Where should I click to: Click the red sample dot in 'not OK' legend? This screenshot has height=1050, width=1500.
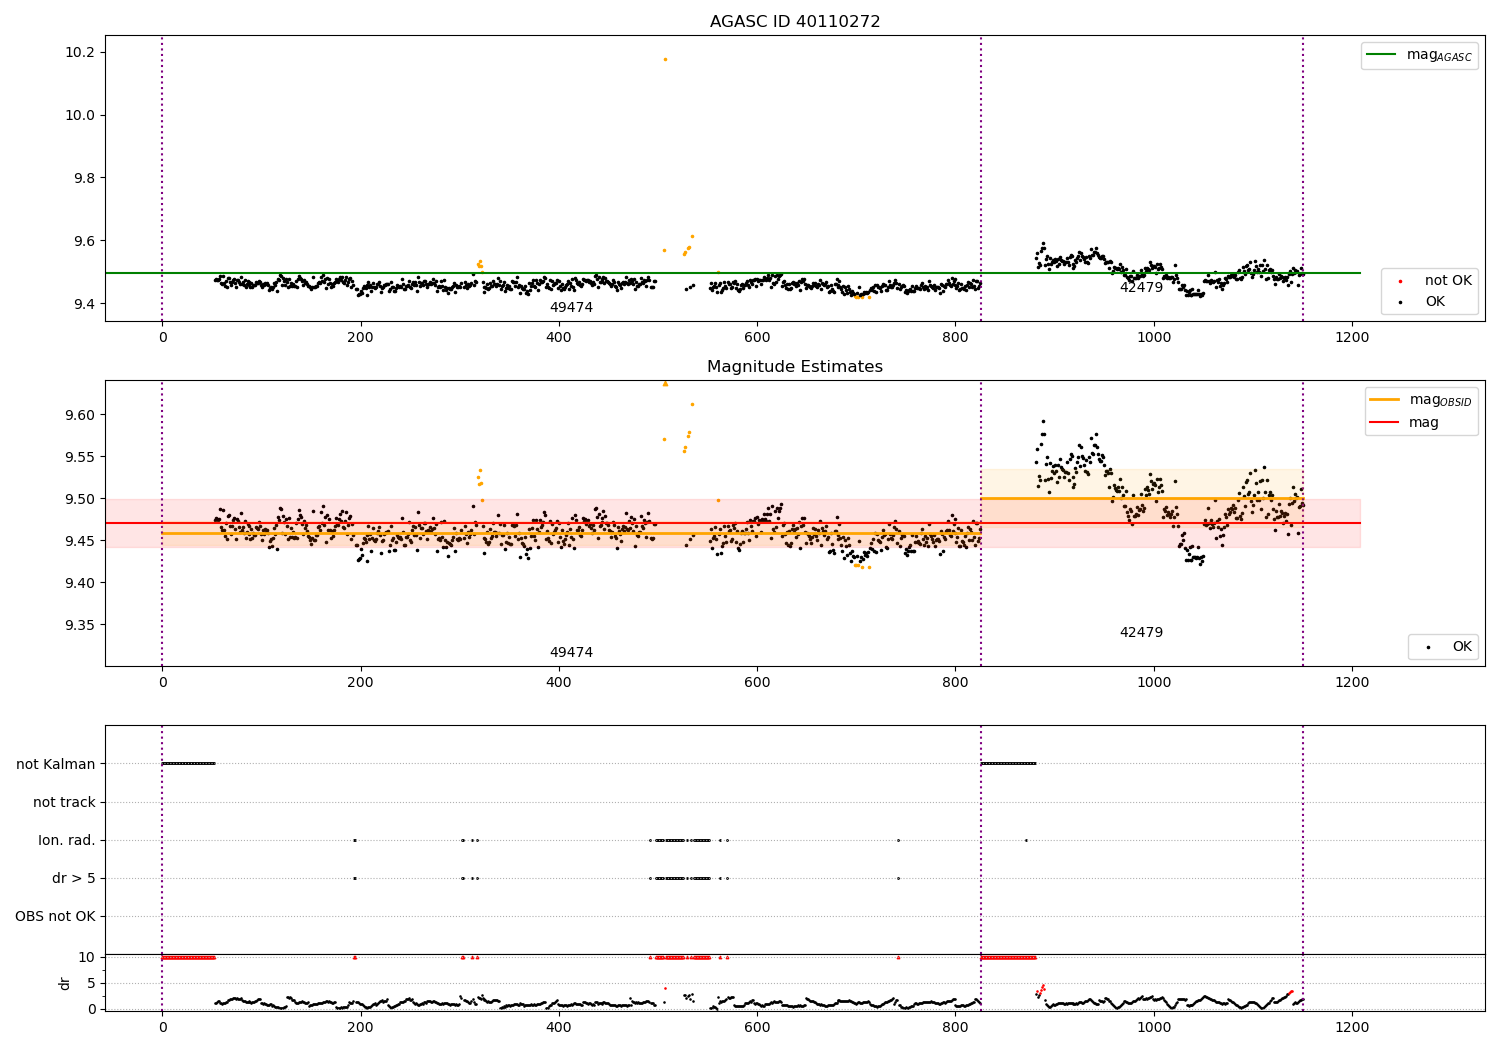pyautogui.click(x=1400, y=282)
